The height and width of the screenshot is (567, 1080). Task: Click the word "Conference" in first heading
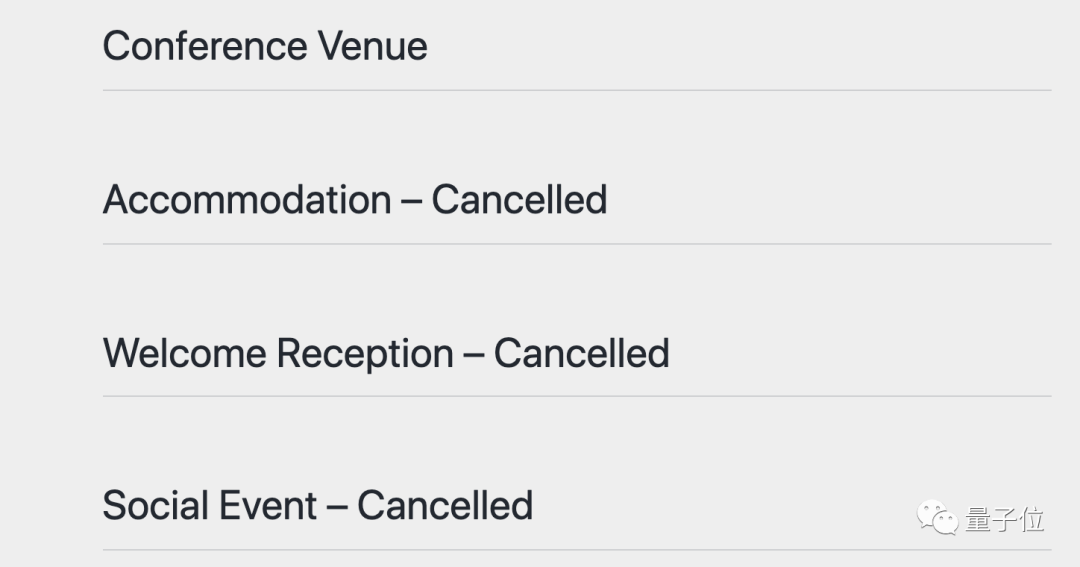tap(203, 46)
